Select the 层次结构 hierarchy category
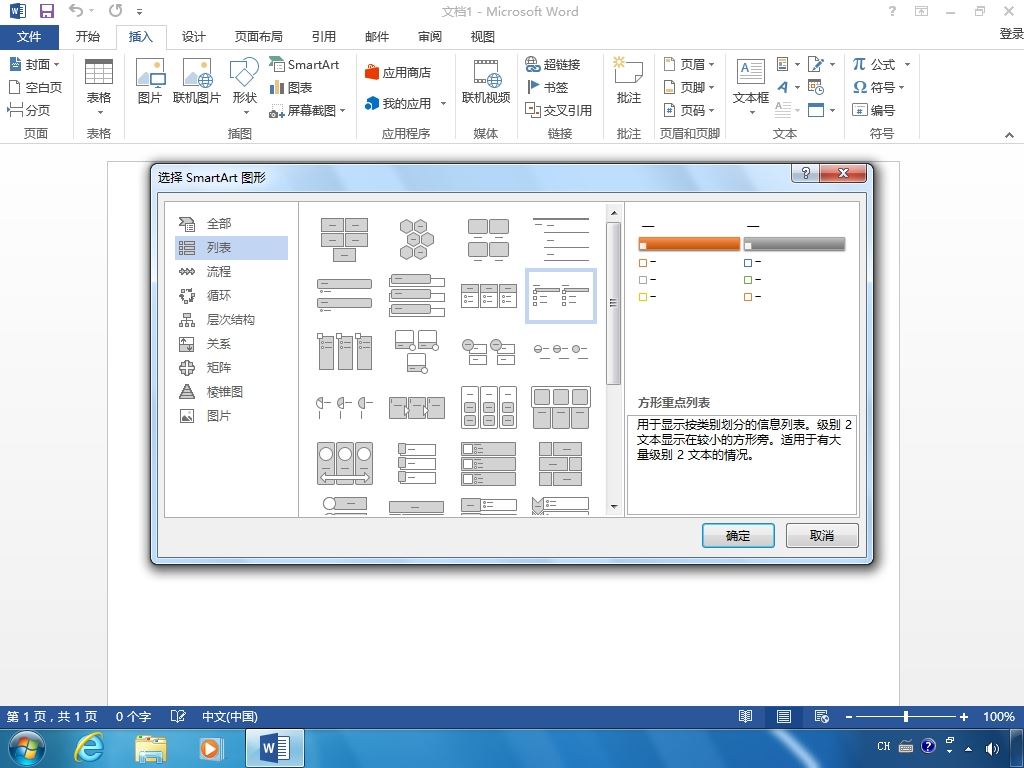 pyautogui.click(x=231, y=319)
